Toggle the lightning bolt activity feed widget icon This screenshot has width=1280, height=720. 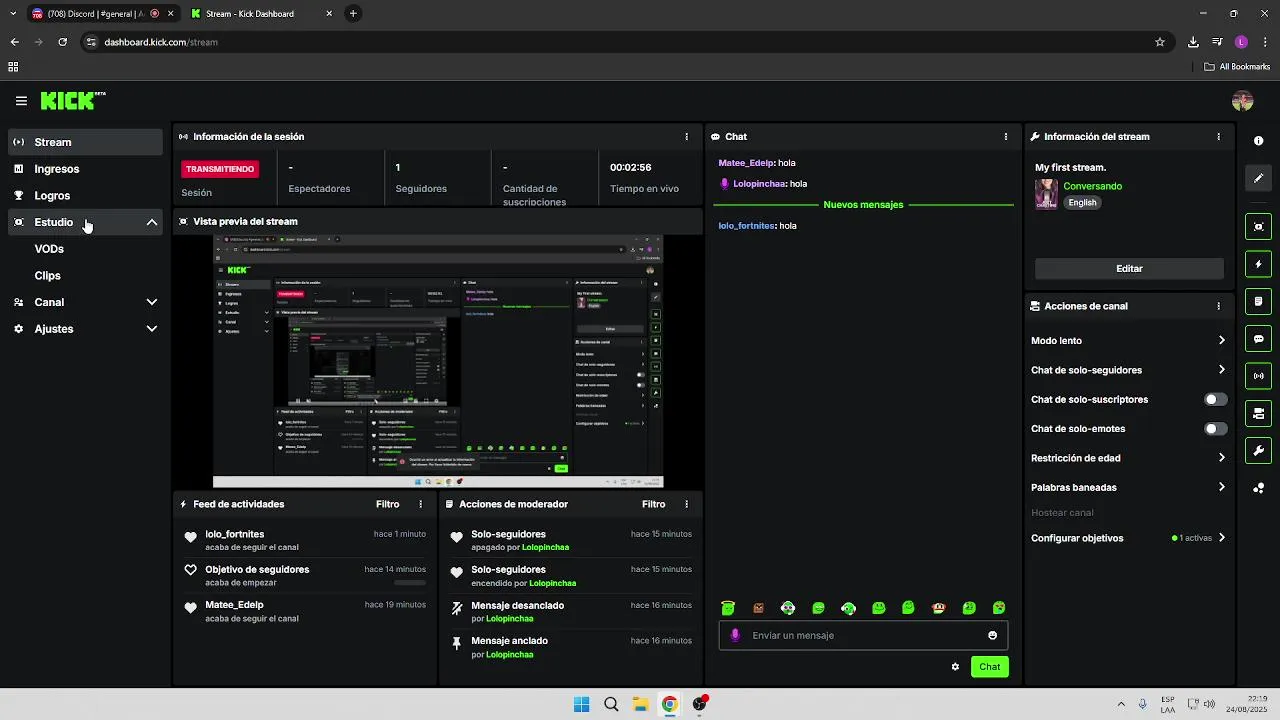click(1259, 264)
